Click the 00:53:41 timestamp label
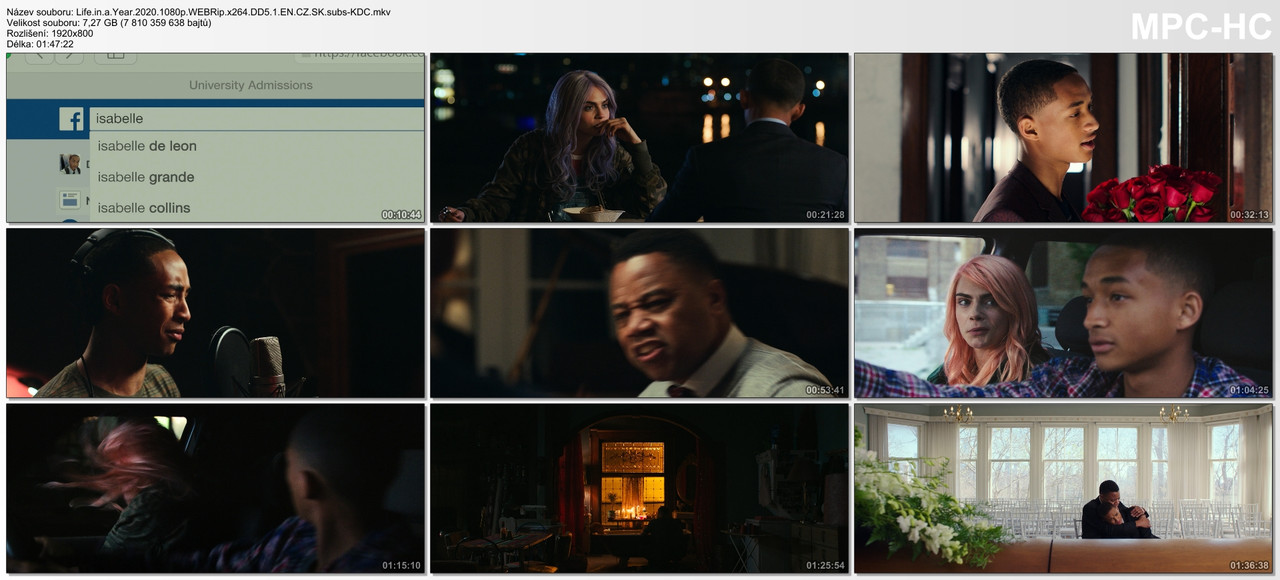The height and width of the screenshot is (580, 1280). pos(825,390)
